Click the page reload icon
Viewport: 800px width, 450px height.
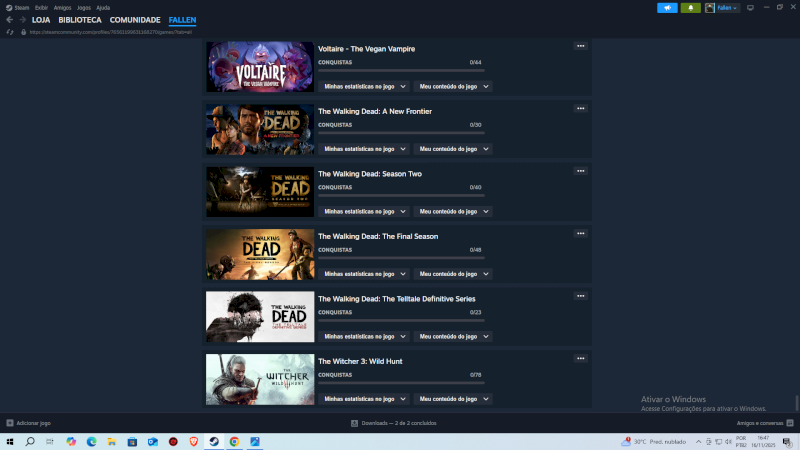[x=10, y=32]
